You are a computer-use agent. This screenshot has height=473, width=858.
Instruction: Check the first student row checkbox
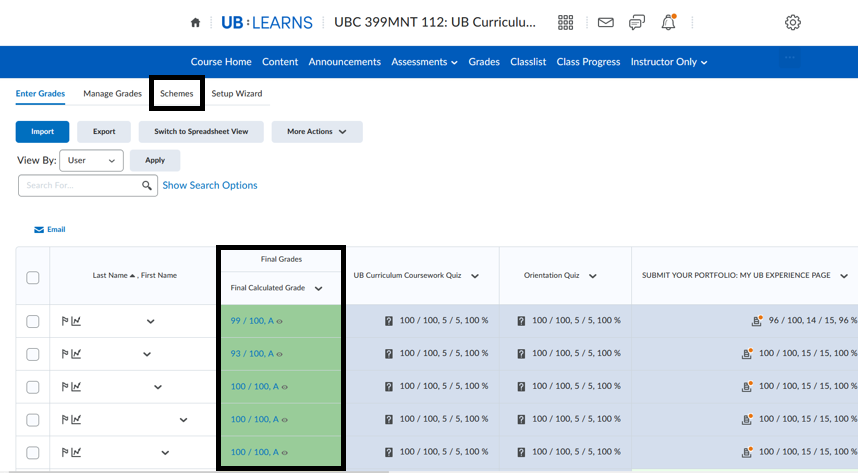[x=33, y=321]
